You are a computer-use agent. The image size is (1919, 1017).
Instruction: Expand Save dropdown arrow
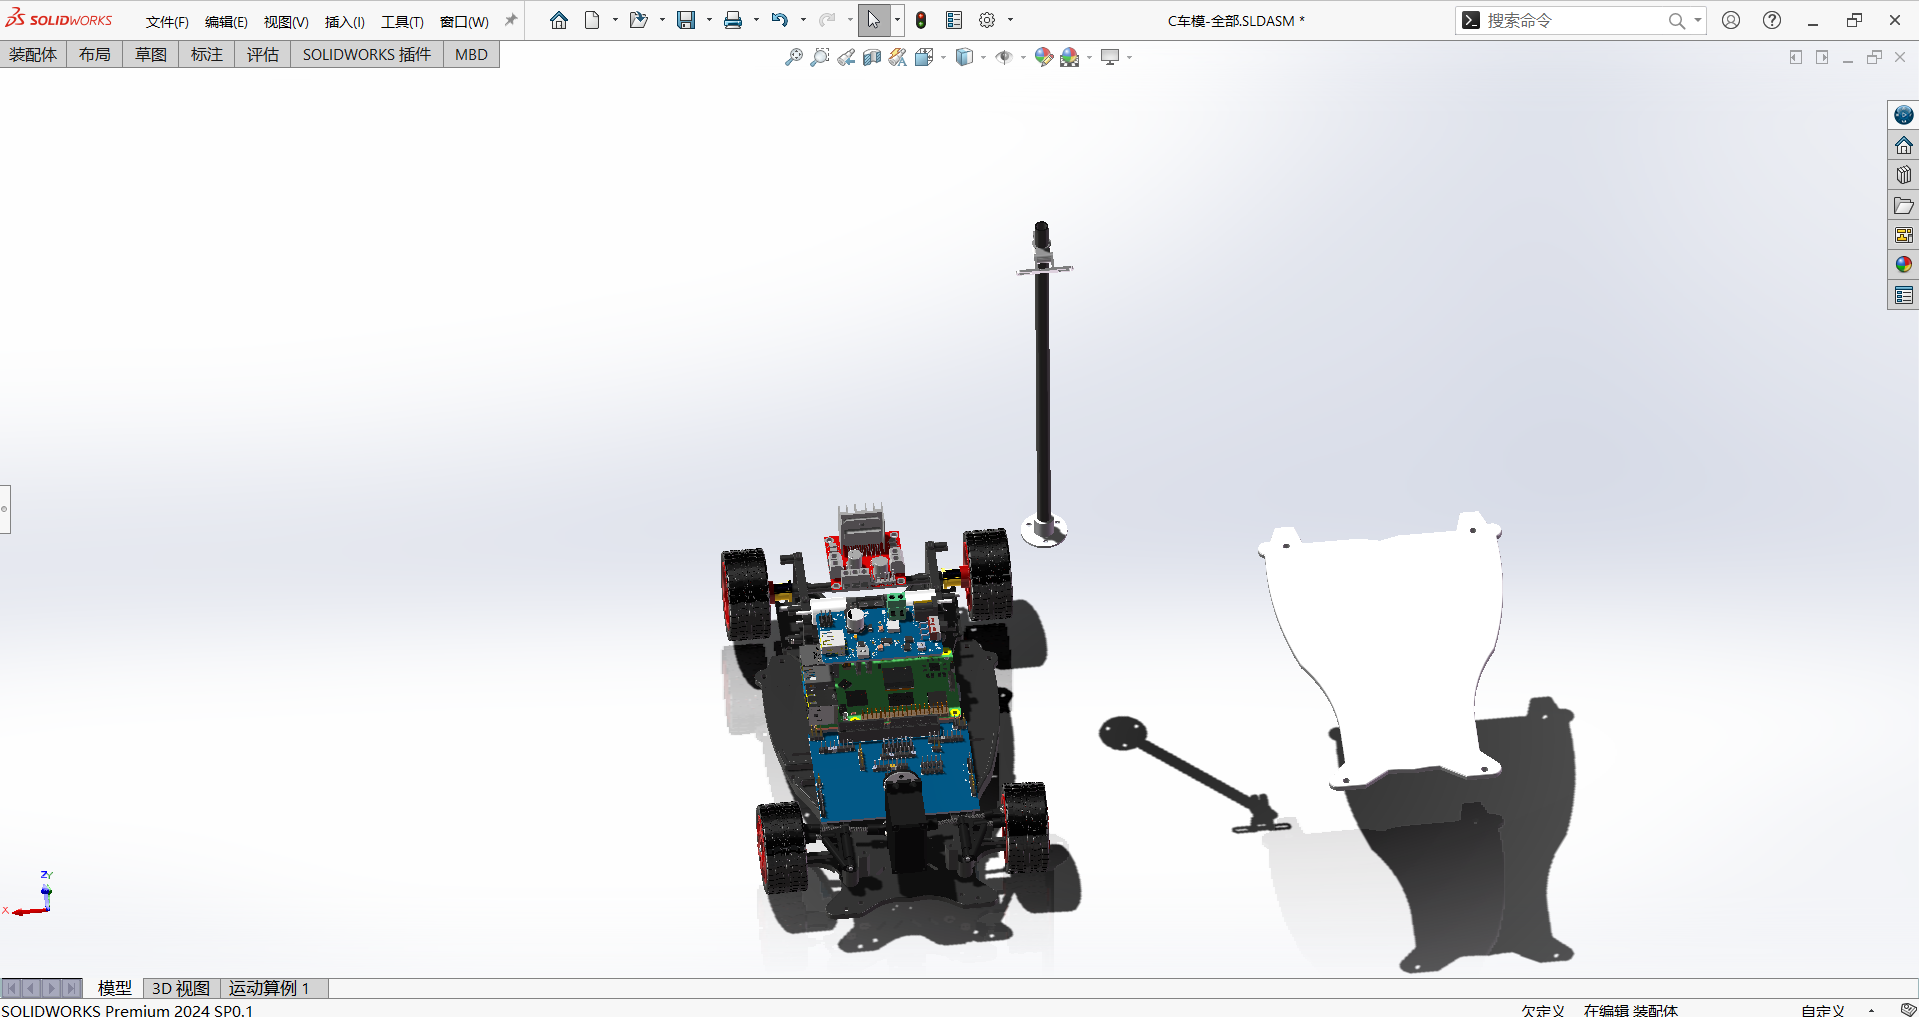709,20
